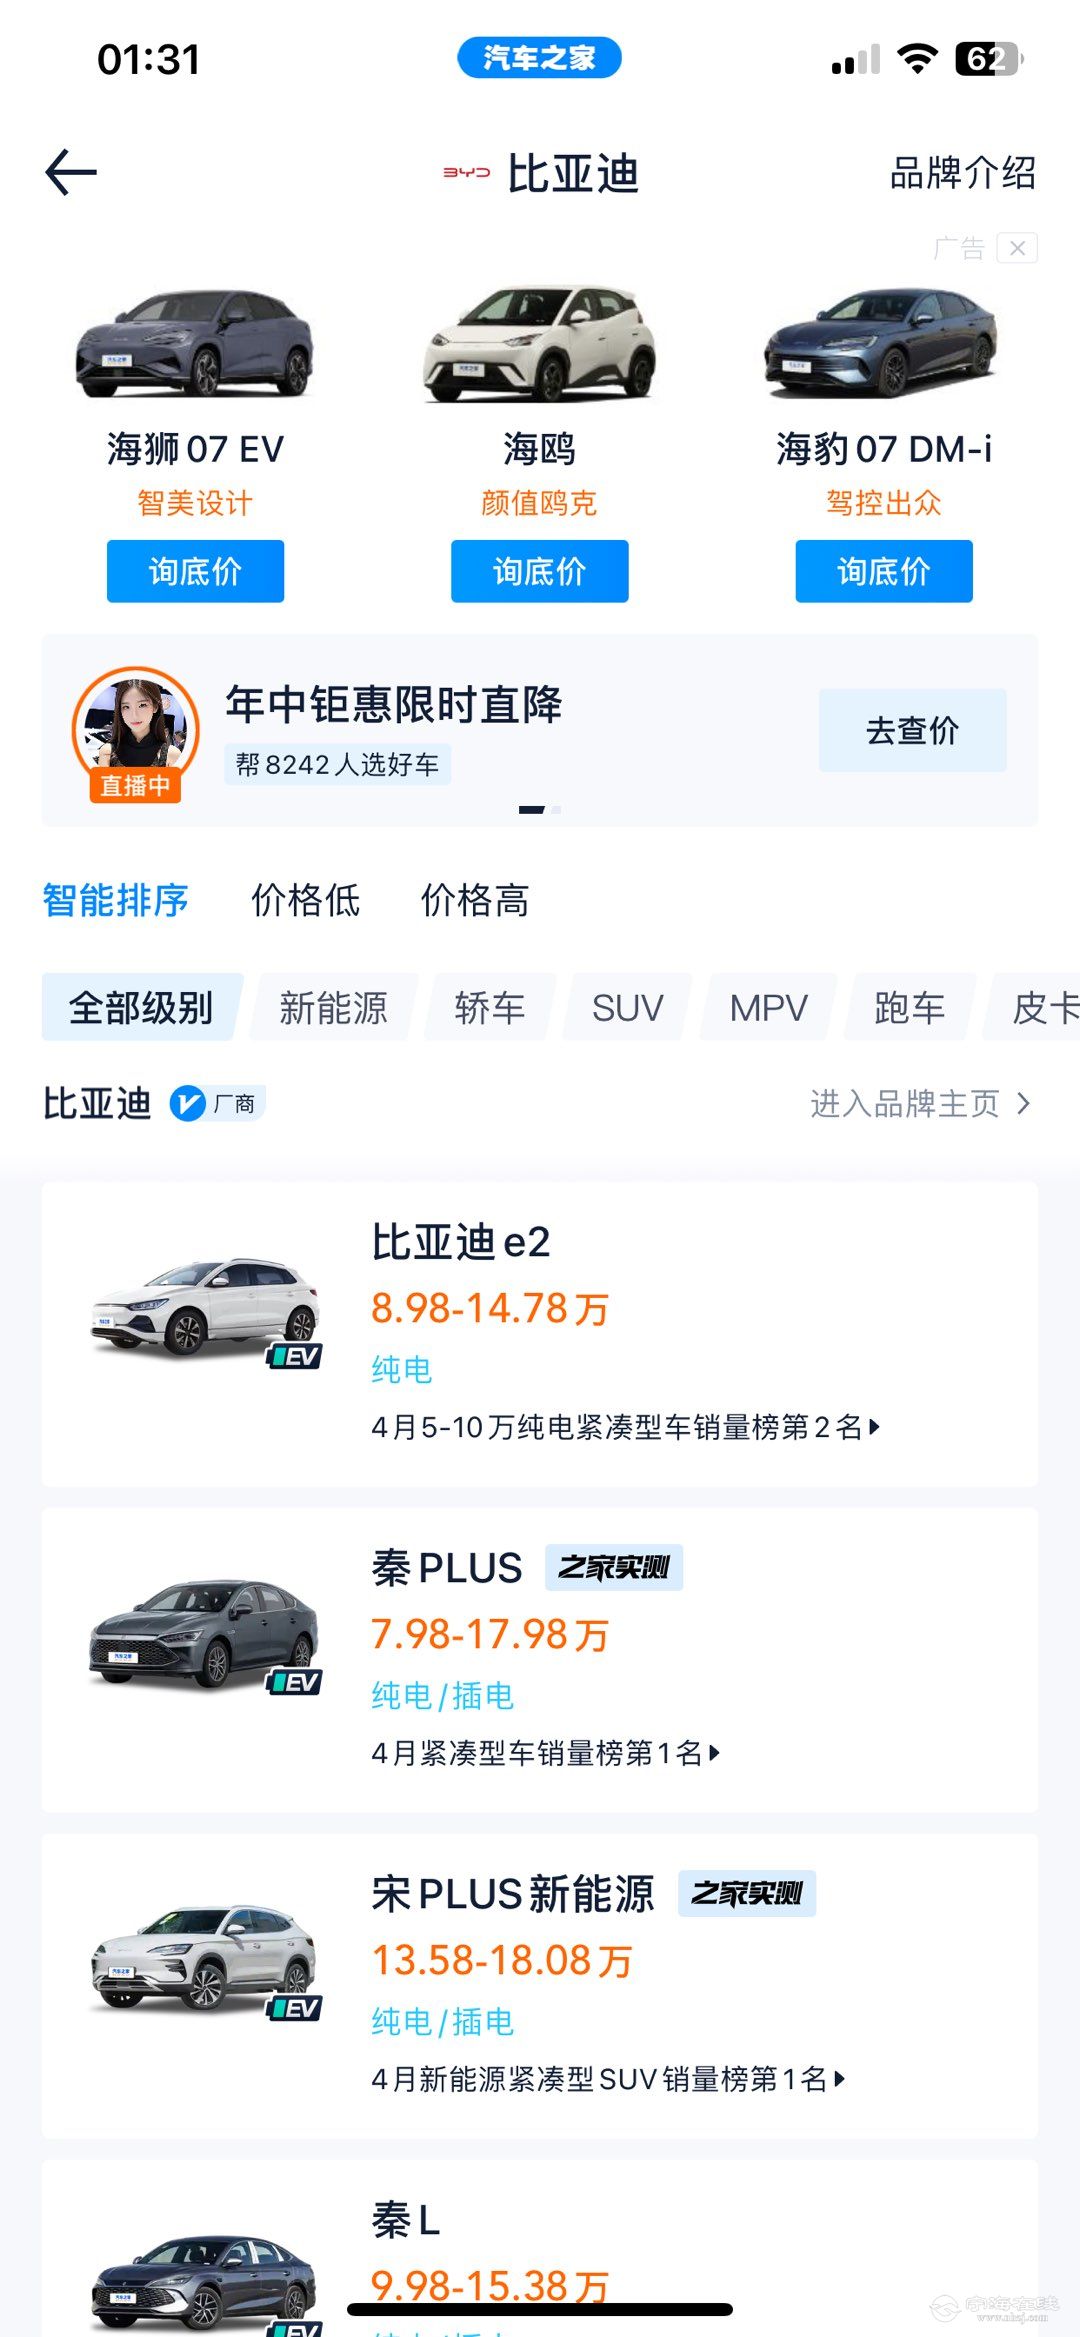Sort by 价格高
Viewport: 1080px width, 2337px height.
[474, 900]
